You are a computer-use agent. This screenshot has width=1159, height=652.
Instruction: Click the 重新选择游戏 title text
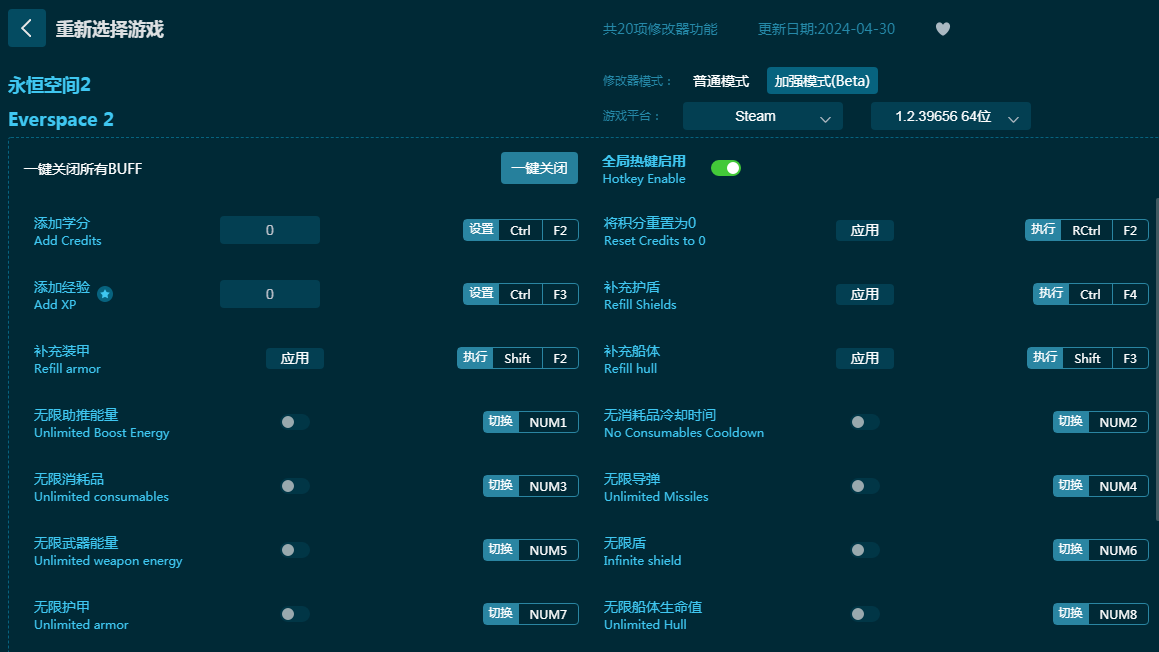pos(109,29)
